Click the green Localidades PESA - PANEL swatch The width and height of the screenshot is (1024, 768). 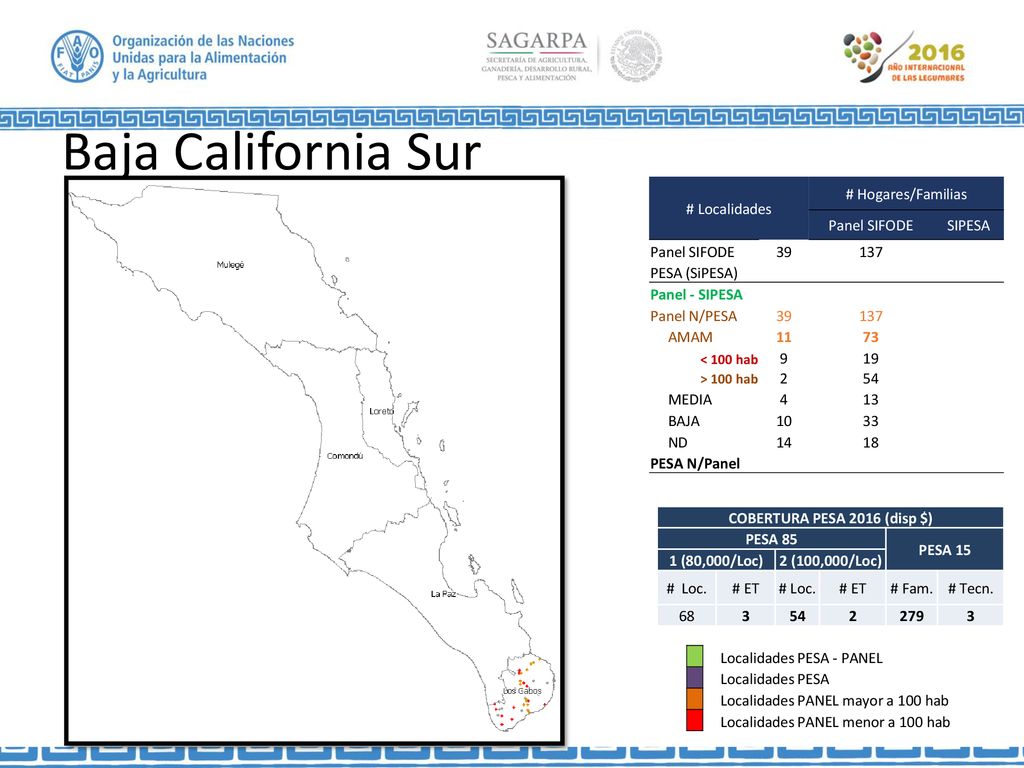[x=694, y=656]
